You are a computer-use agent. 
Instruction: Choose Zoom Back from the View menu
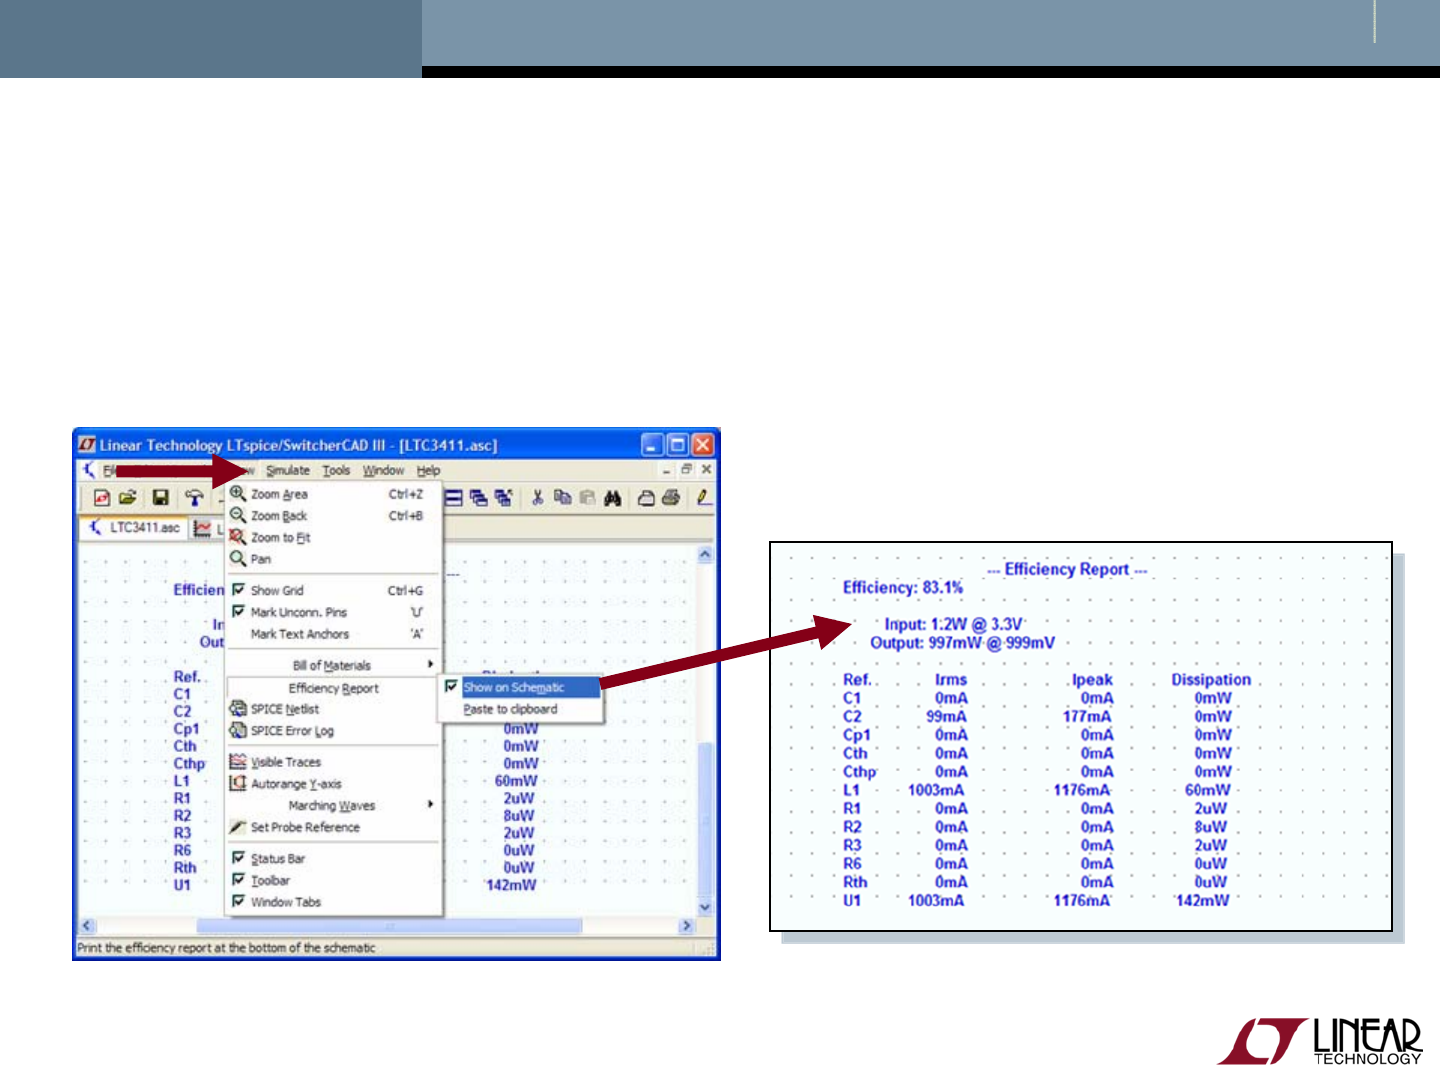tap(334, 516)
